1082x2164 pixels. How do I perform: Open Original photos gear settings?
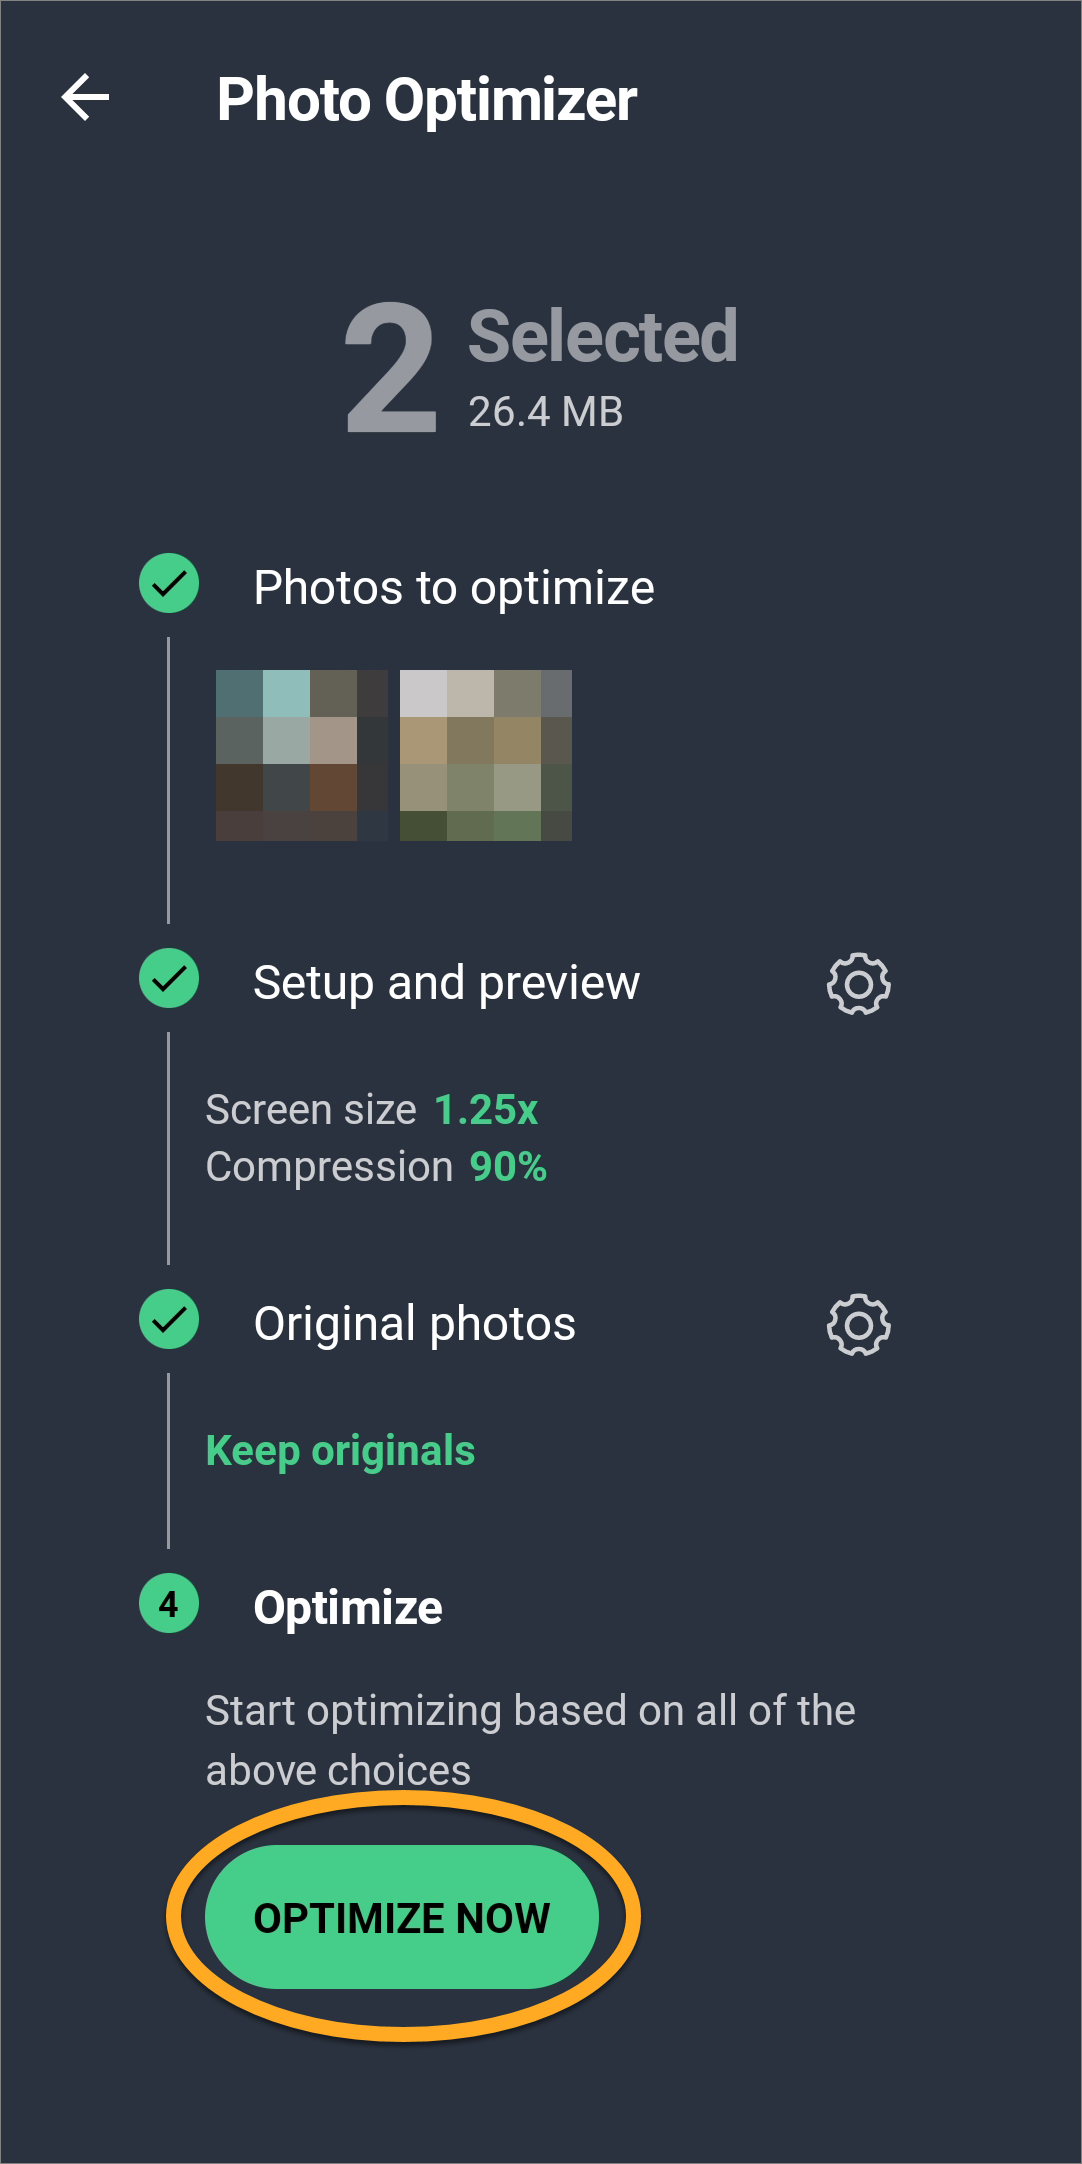click(x=858, y=1325)
